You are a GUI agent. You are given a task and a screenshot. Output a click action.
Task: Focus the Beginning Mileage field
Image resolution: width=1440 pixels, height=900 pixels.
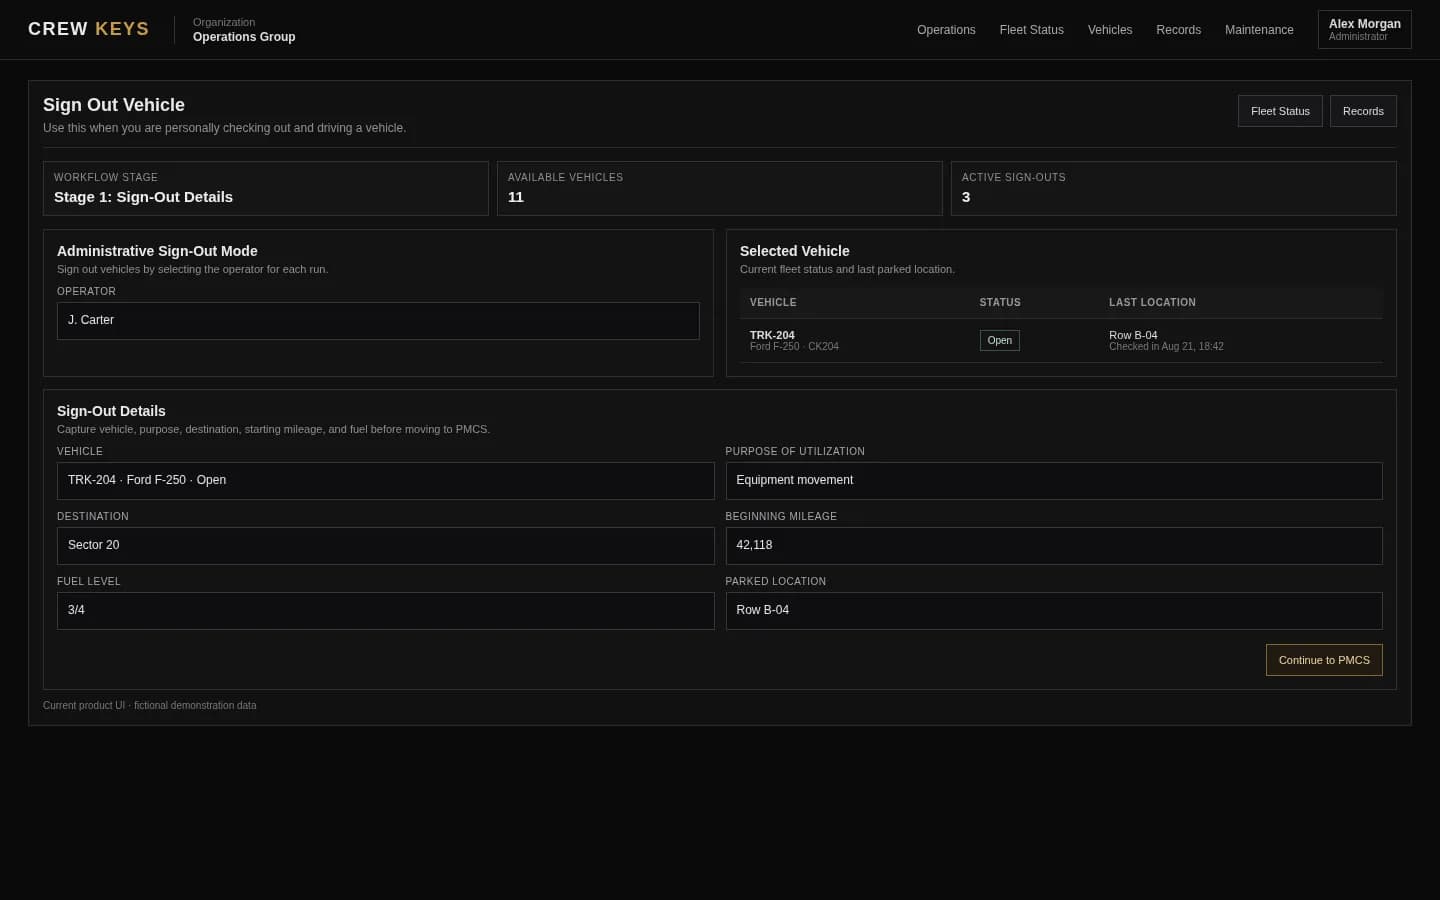[1054, 546]
